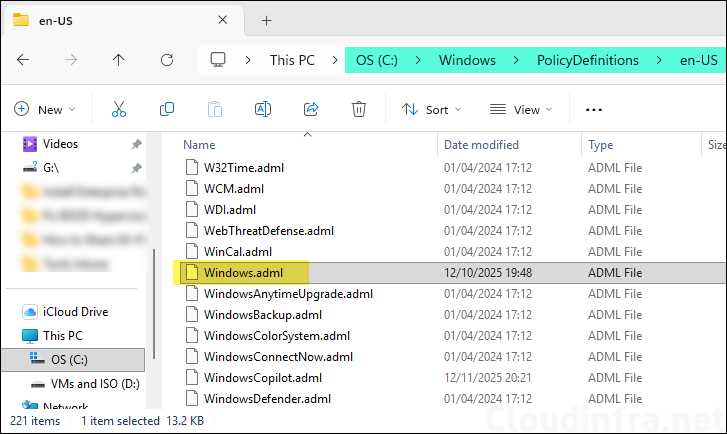Rename the selected file using the rename icon
This screenshot has height=434, width=727.
263,109
